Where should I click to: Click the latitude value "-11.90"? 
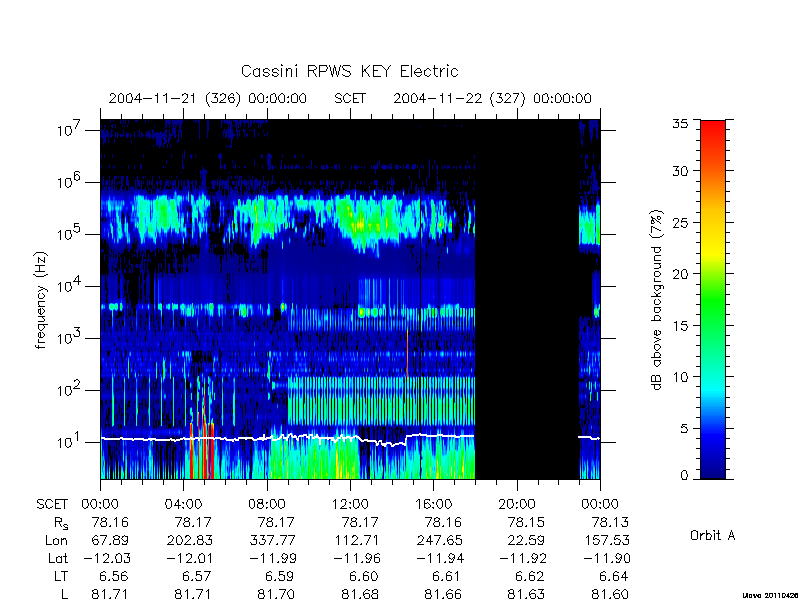pyautogui.click(x=607, y=558)
